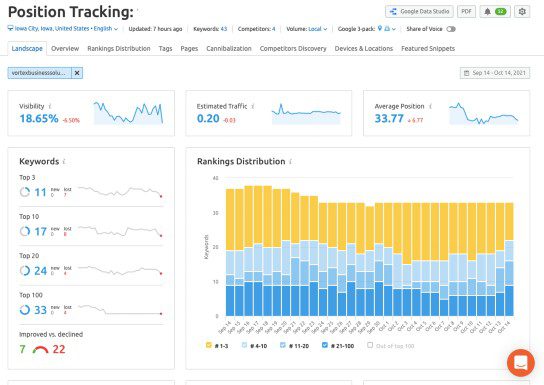This screenshot has width=544, height=385.
Task: Click Keywords: 43 link
Action: click(210, 29)
